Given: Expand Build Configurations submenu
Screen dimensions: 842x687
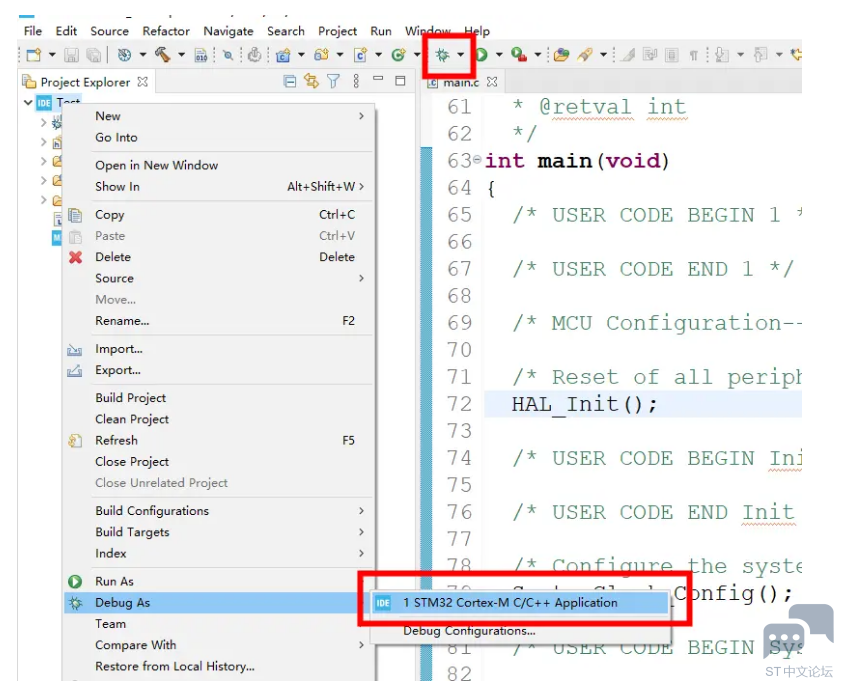Looking at the screenshot, I should (361, 511).
